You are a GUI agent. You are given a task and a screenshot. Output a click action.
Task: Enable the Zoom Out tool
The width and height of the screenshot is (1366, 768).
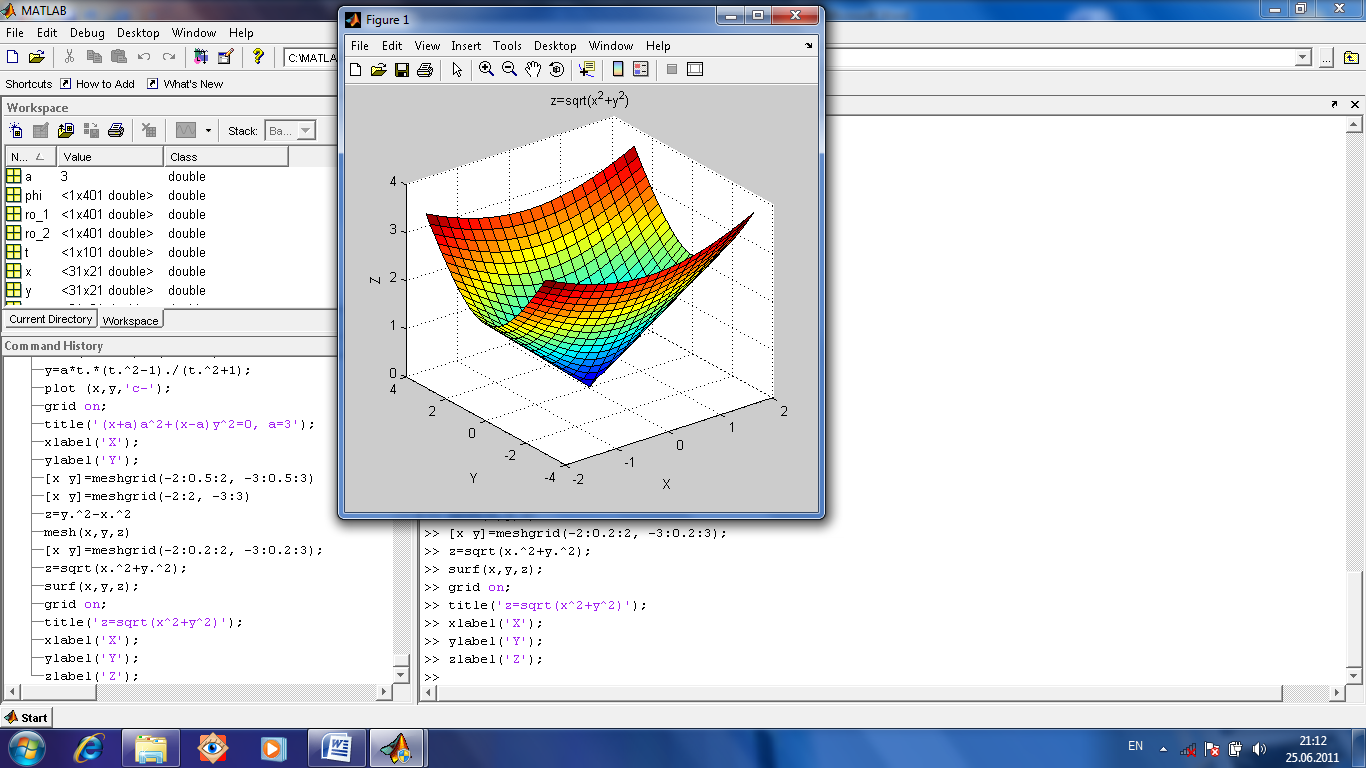[510, 69]
